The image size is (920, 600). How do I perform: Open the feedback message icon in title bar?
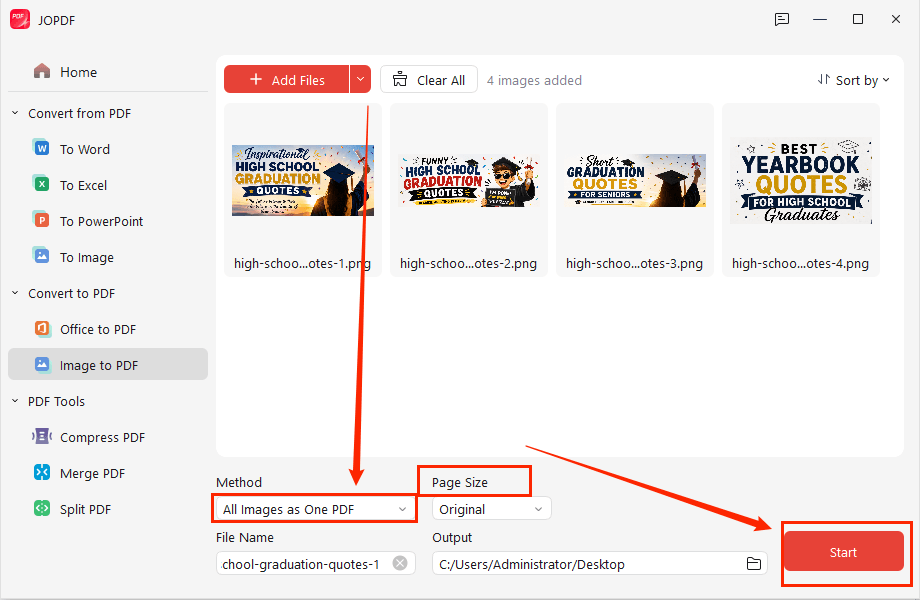(782, 19)
